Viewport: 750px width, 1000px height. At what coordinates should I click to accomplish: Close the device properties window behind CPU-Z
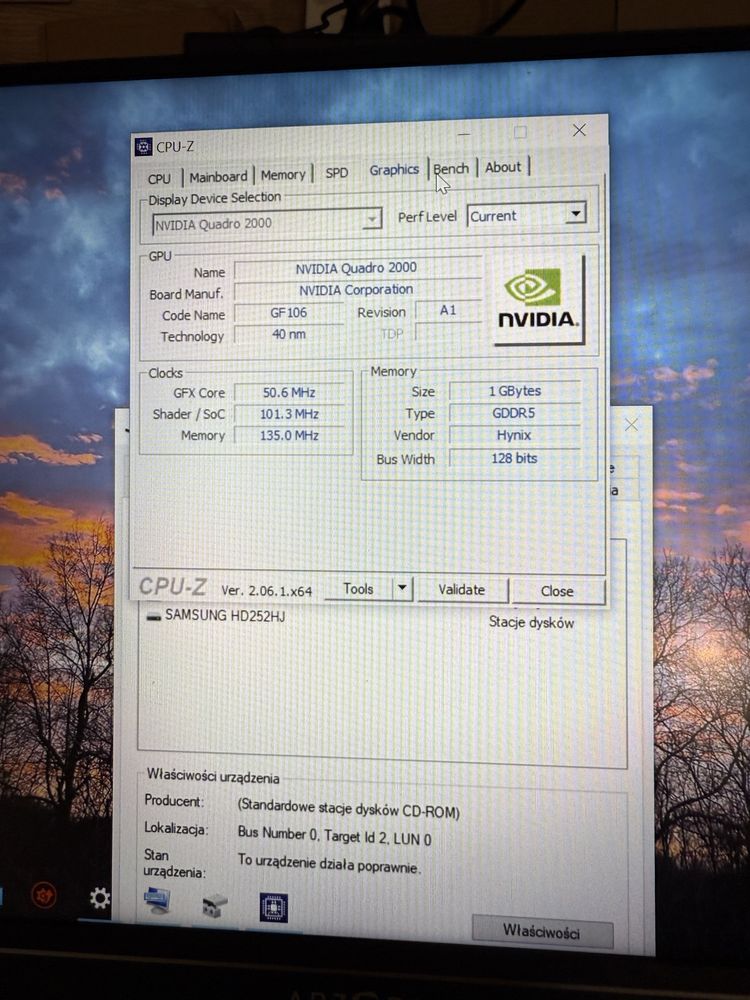click(x=631, y=425)
